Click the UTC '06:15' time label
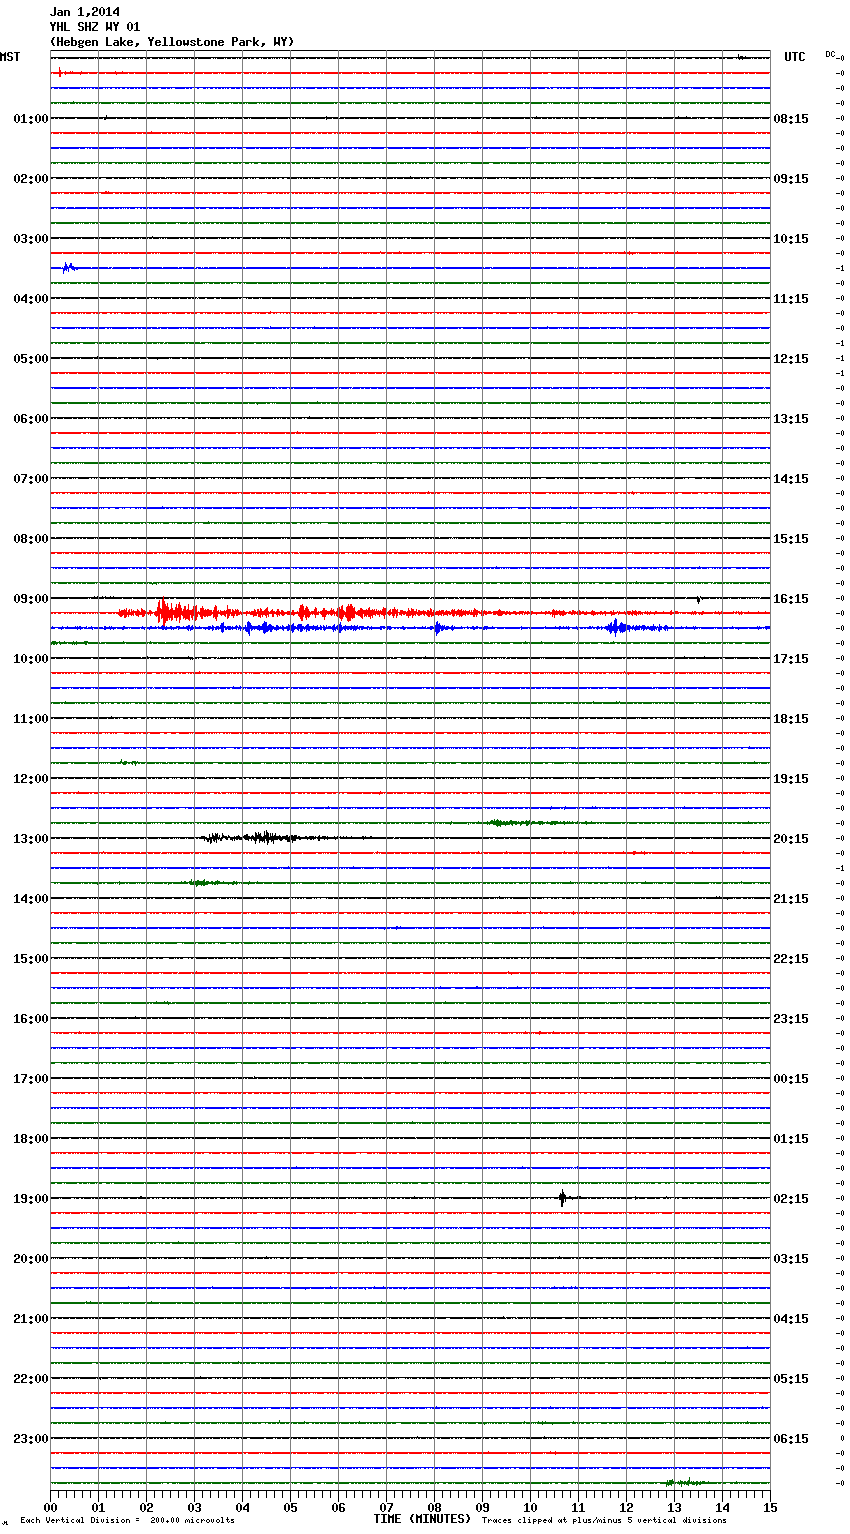The image size is (850, 1534). click(791, 1439)
